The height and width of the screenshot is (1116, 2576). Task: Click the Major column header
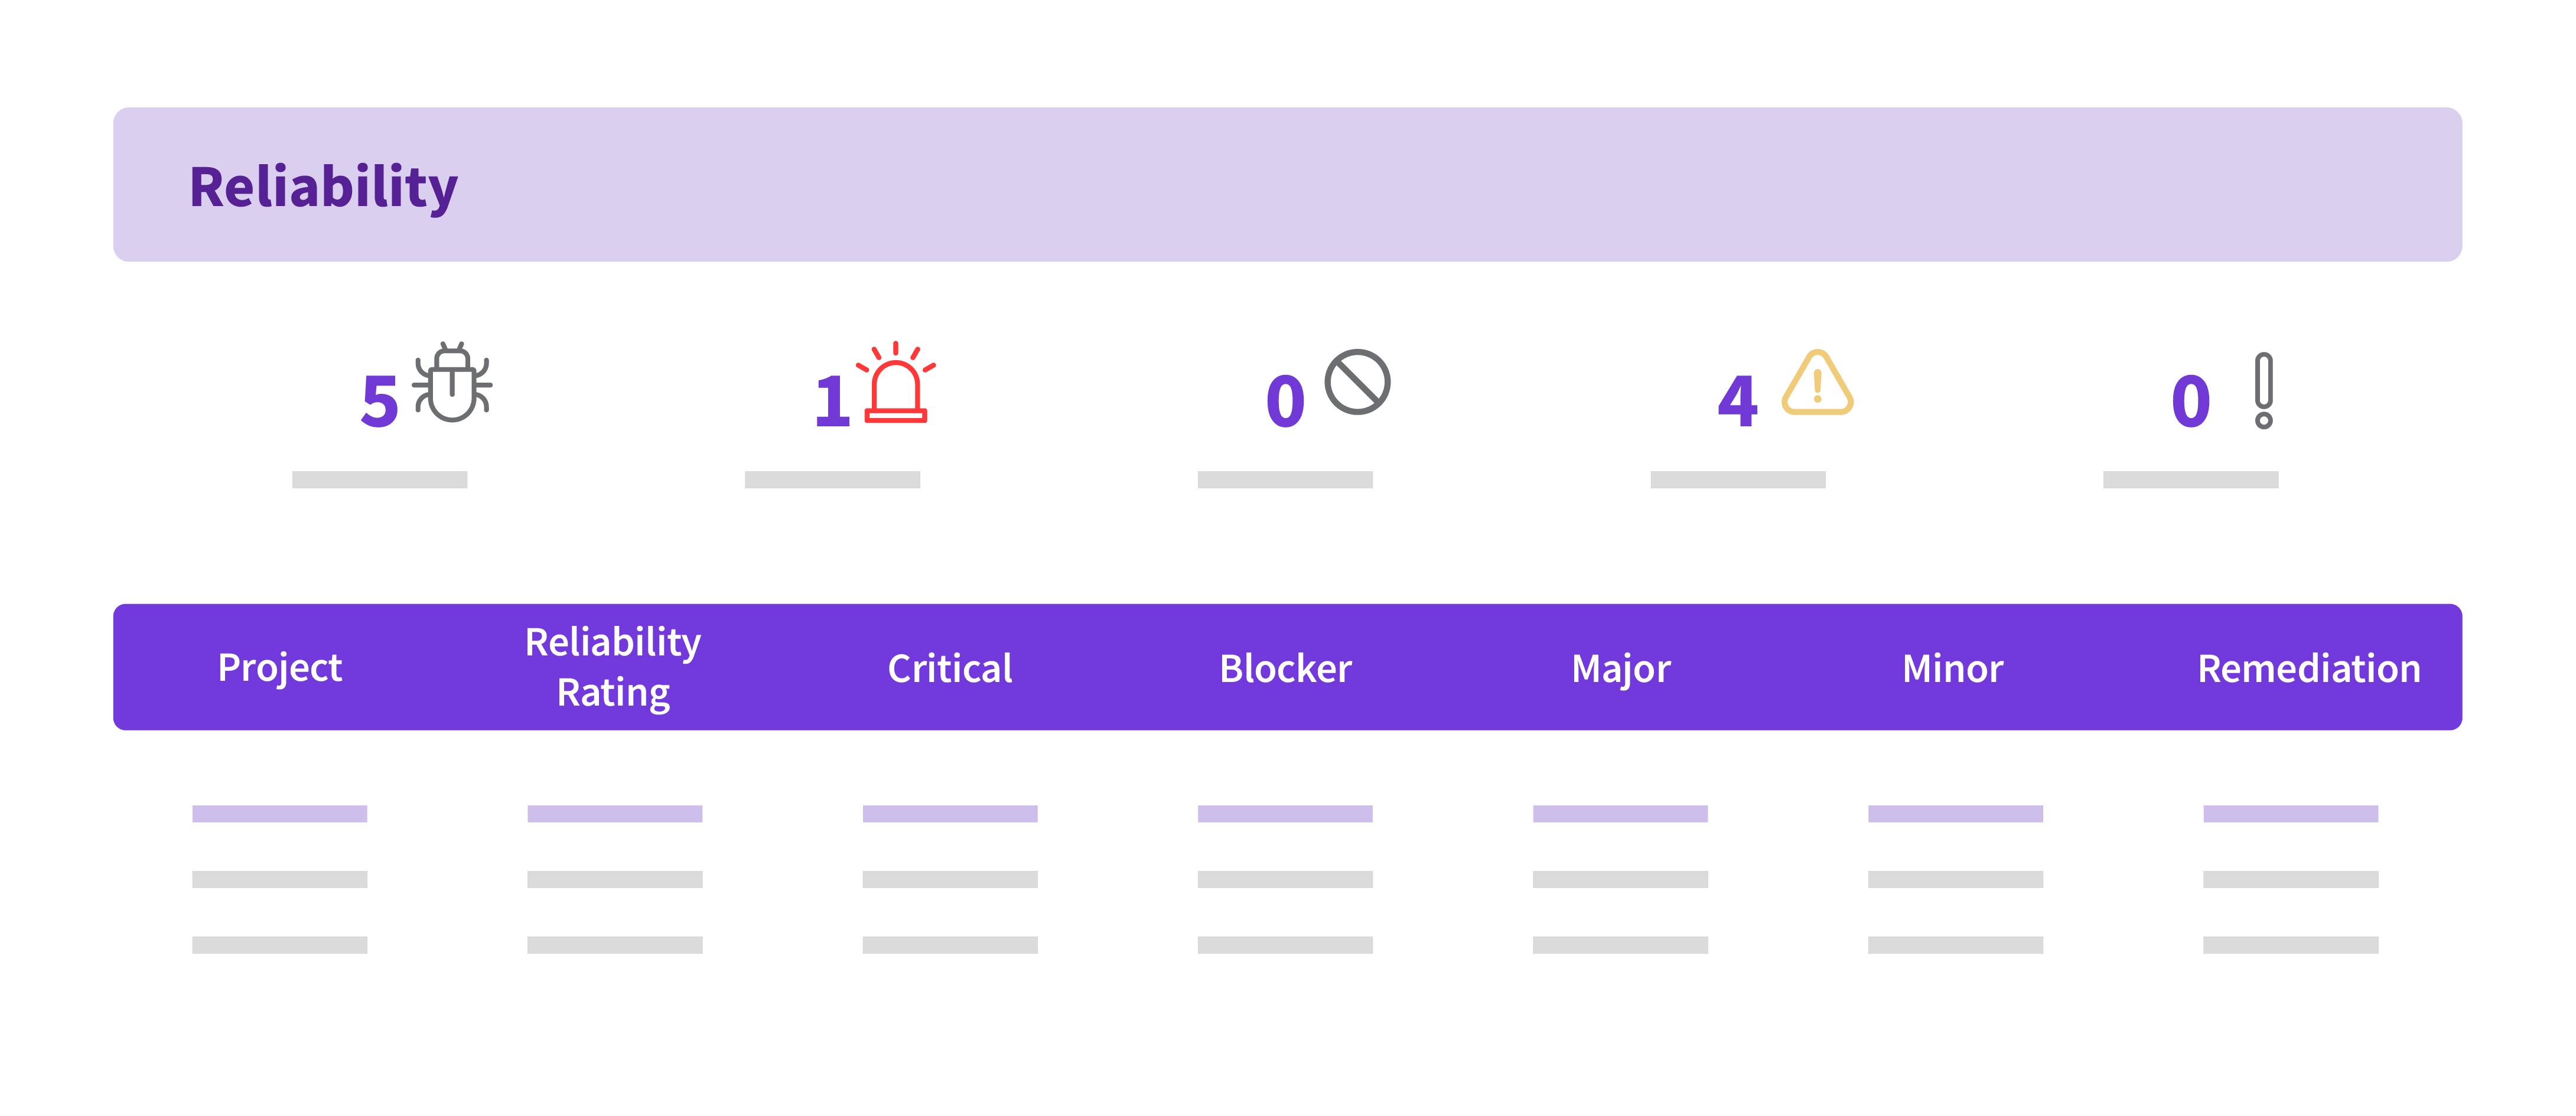pos(1620,668)
